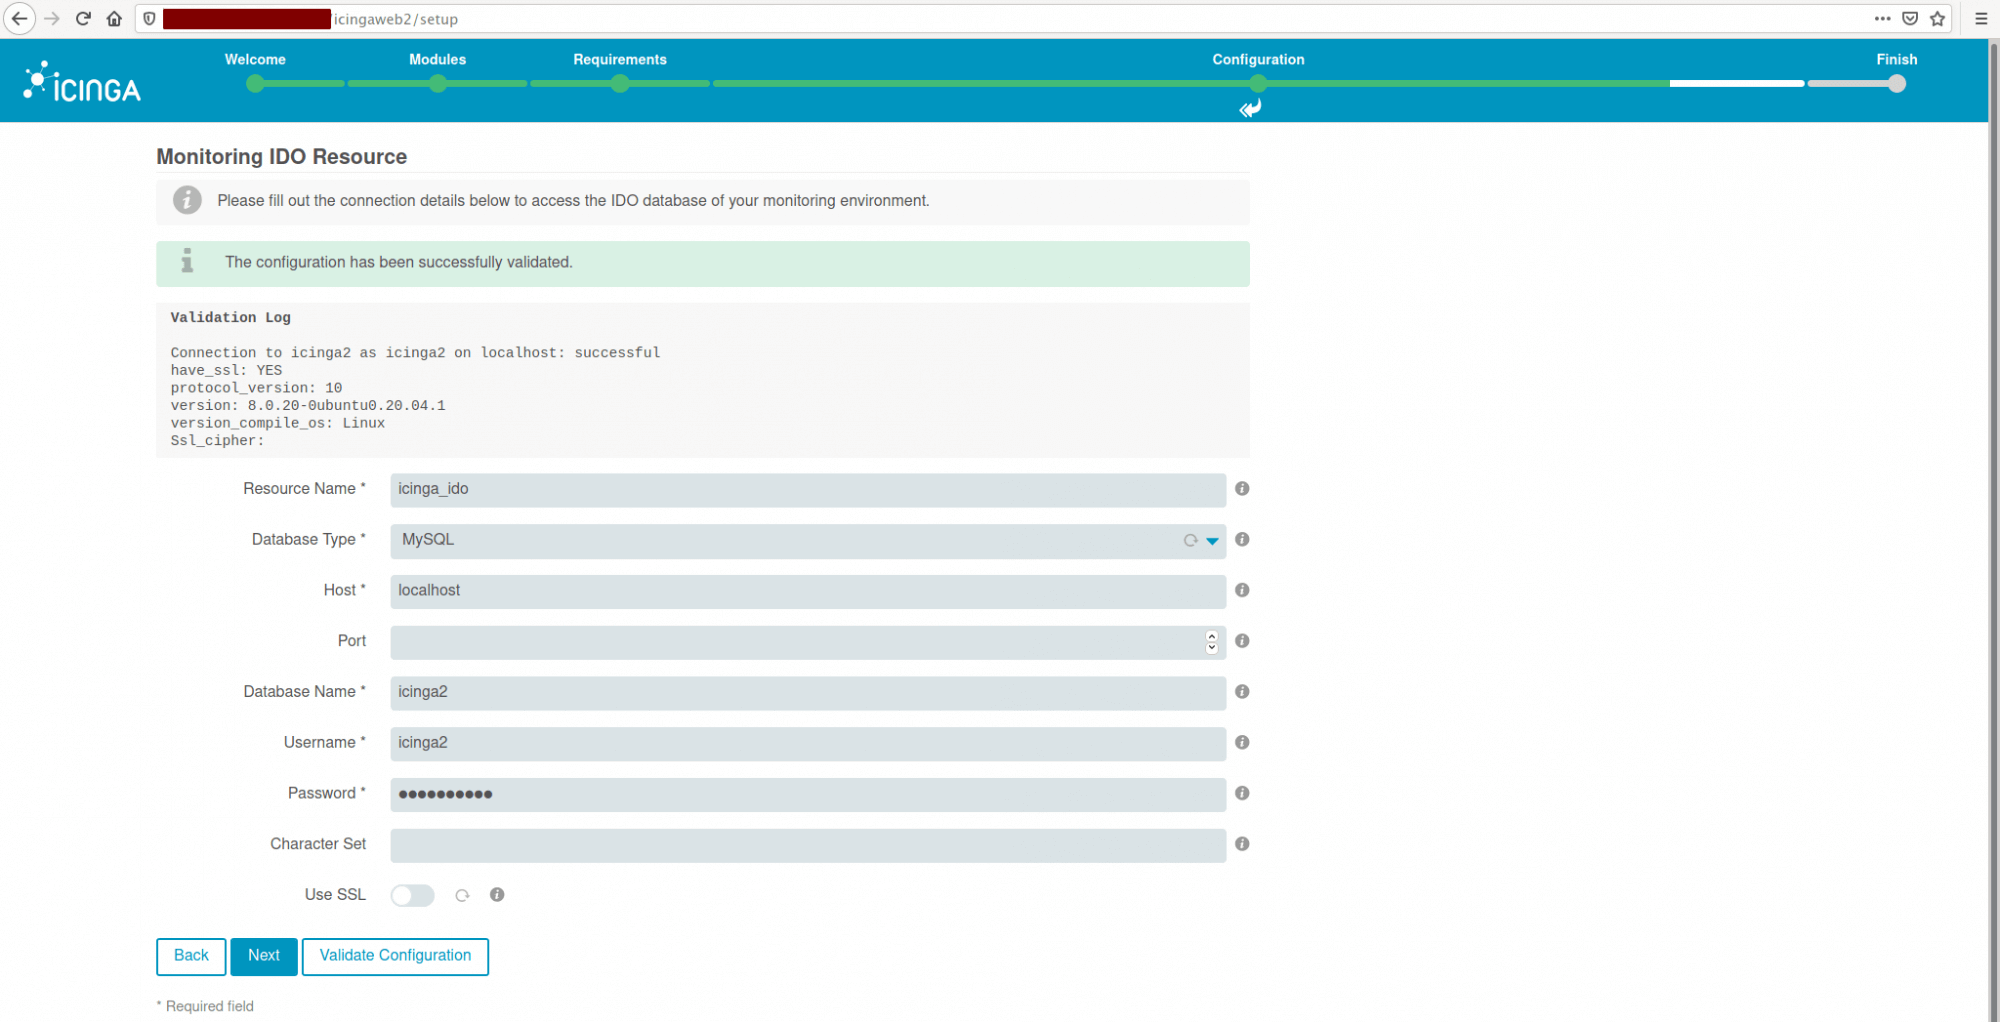Click the browser forward arrow
Viewport: 2000px width, 1022px height.
tap(51, 19)
